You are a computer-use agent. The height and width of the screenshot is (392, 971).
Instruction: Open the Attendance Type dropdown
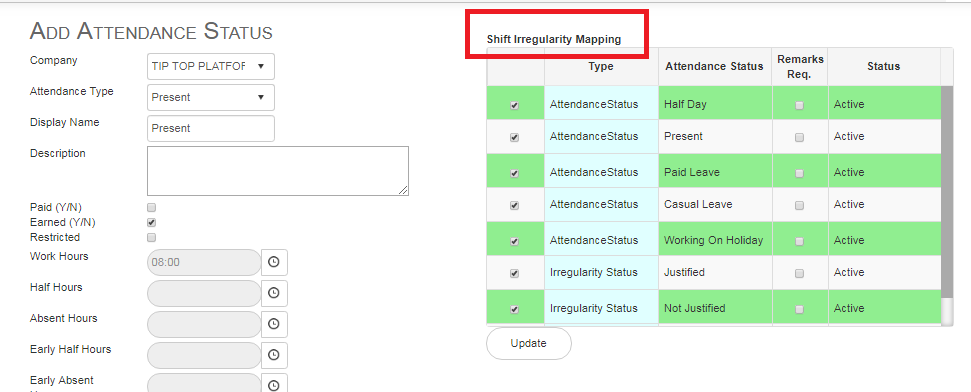coord(211,97)
